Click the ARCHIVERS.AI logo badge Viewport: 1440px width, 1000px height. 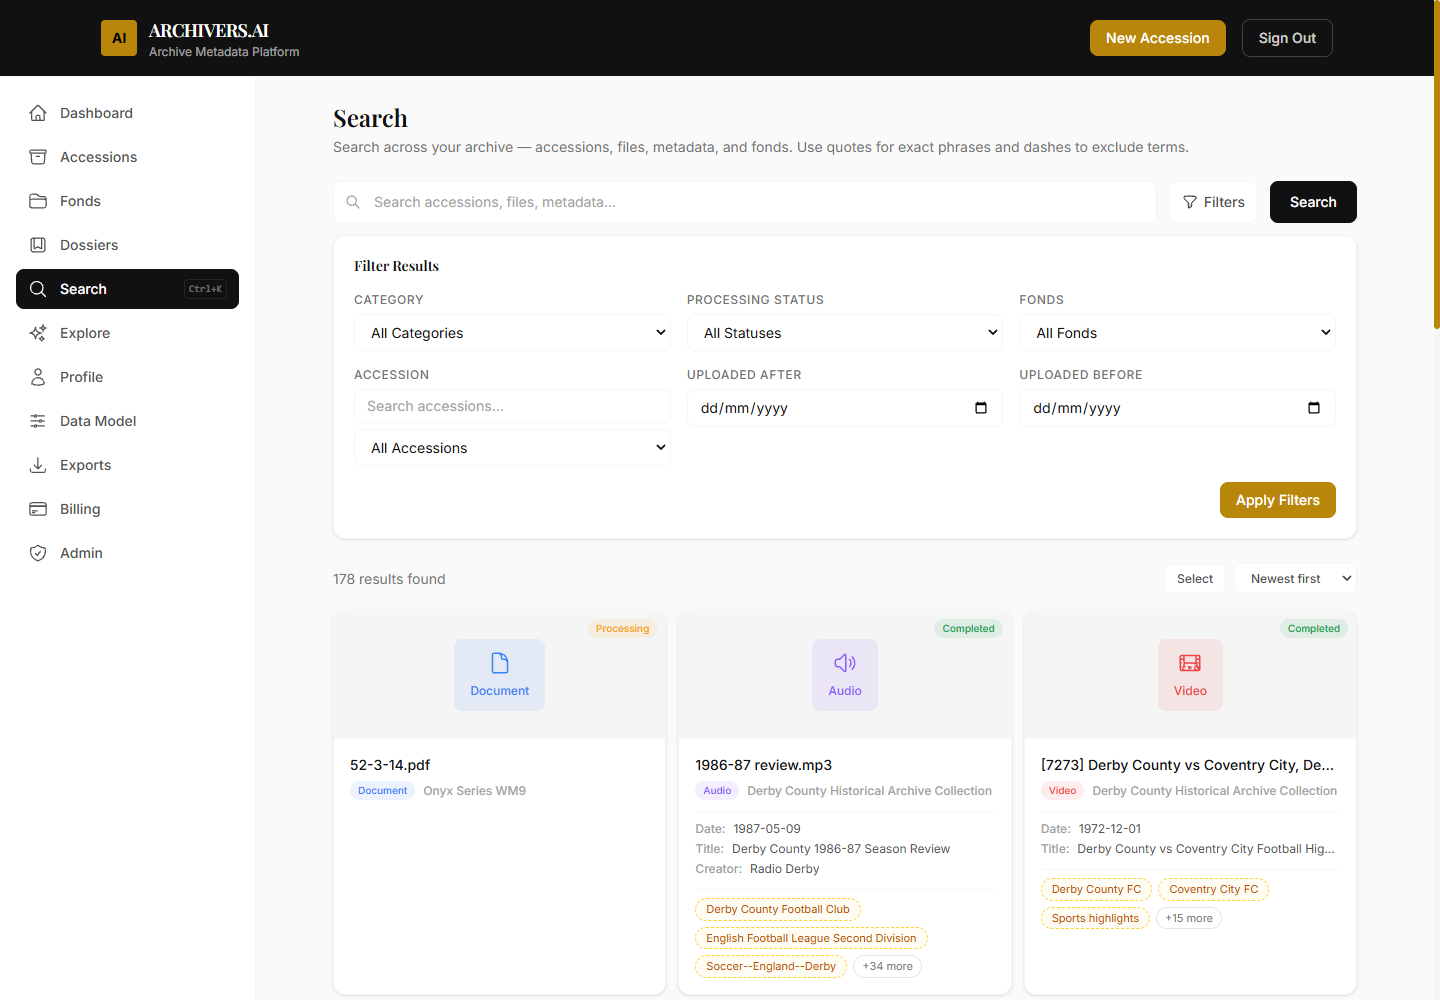(119, 38)
